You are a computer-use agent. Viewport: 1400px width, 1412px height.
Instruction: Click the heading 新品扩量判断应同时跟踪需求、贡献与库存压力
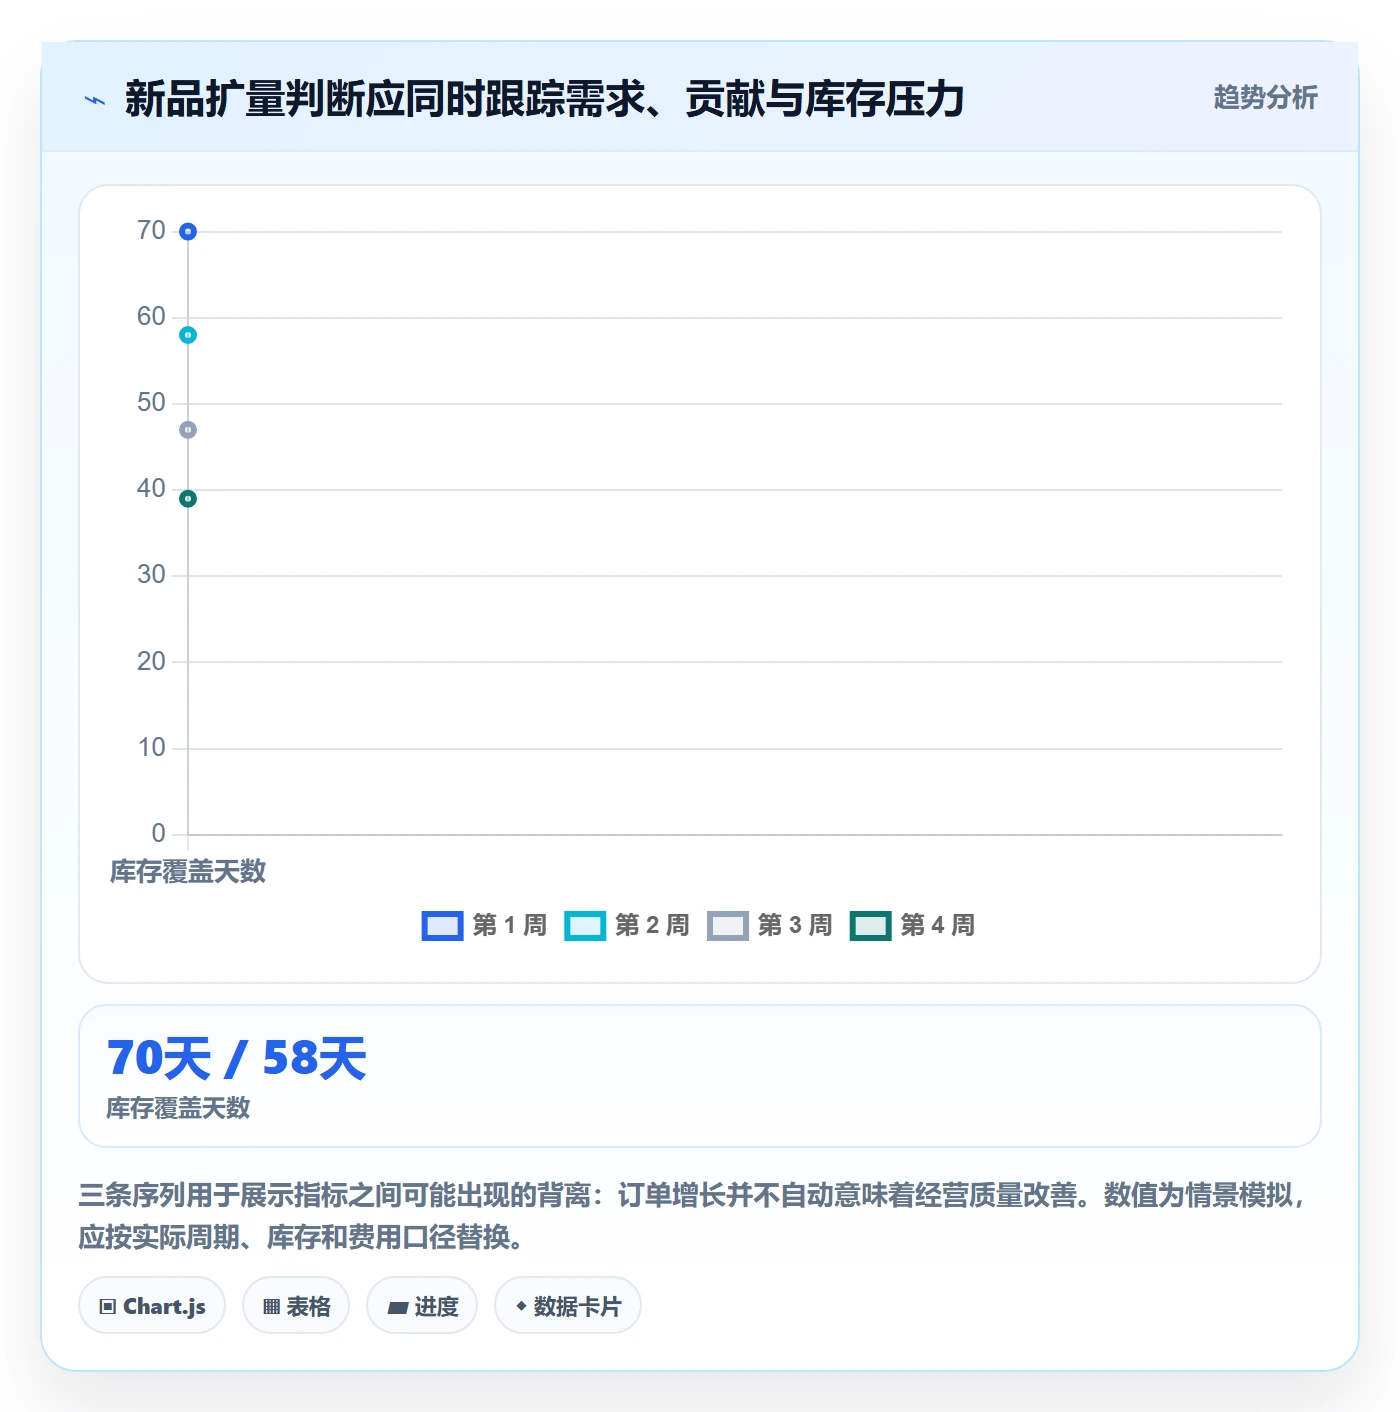tap(544, 99)
